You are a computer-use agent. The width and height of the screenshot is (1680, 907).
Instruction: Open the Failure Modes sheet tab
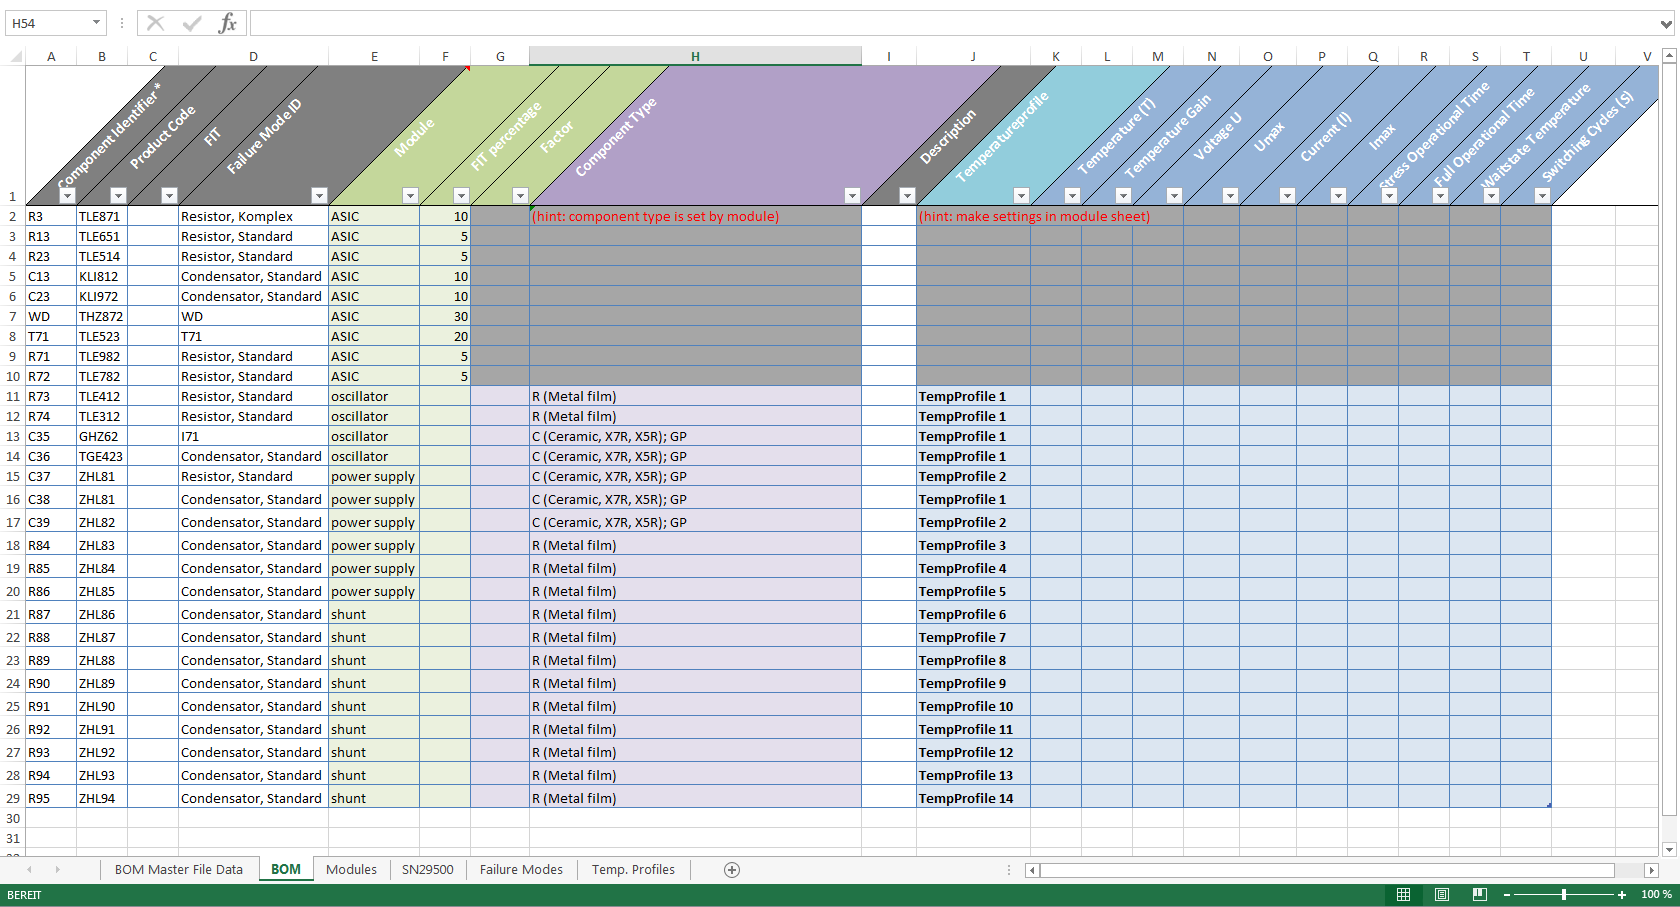pyautogui.click(x=521, y=870)
